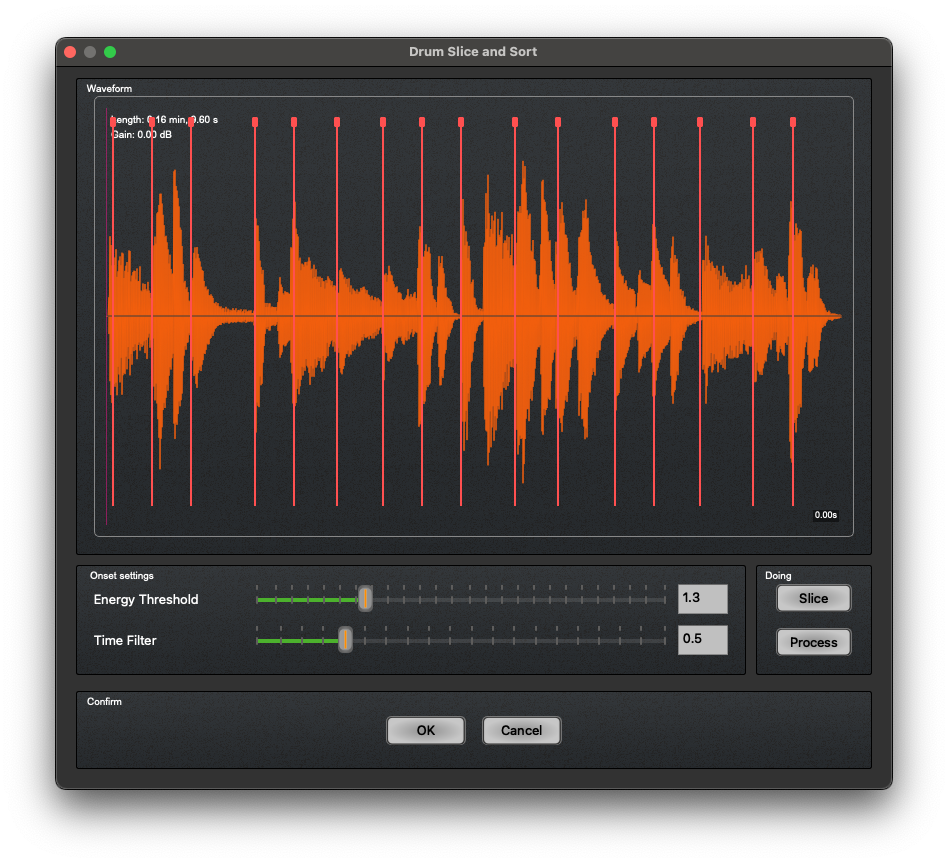Select the second-to-last slice marker handle
This screenshot has width=948, height=863.
pyautogui.click(x=753, y=122)
